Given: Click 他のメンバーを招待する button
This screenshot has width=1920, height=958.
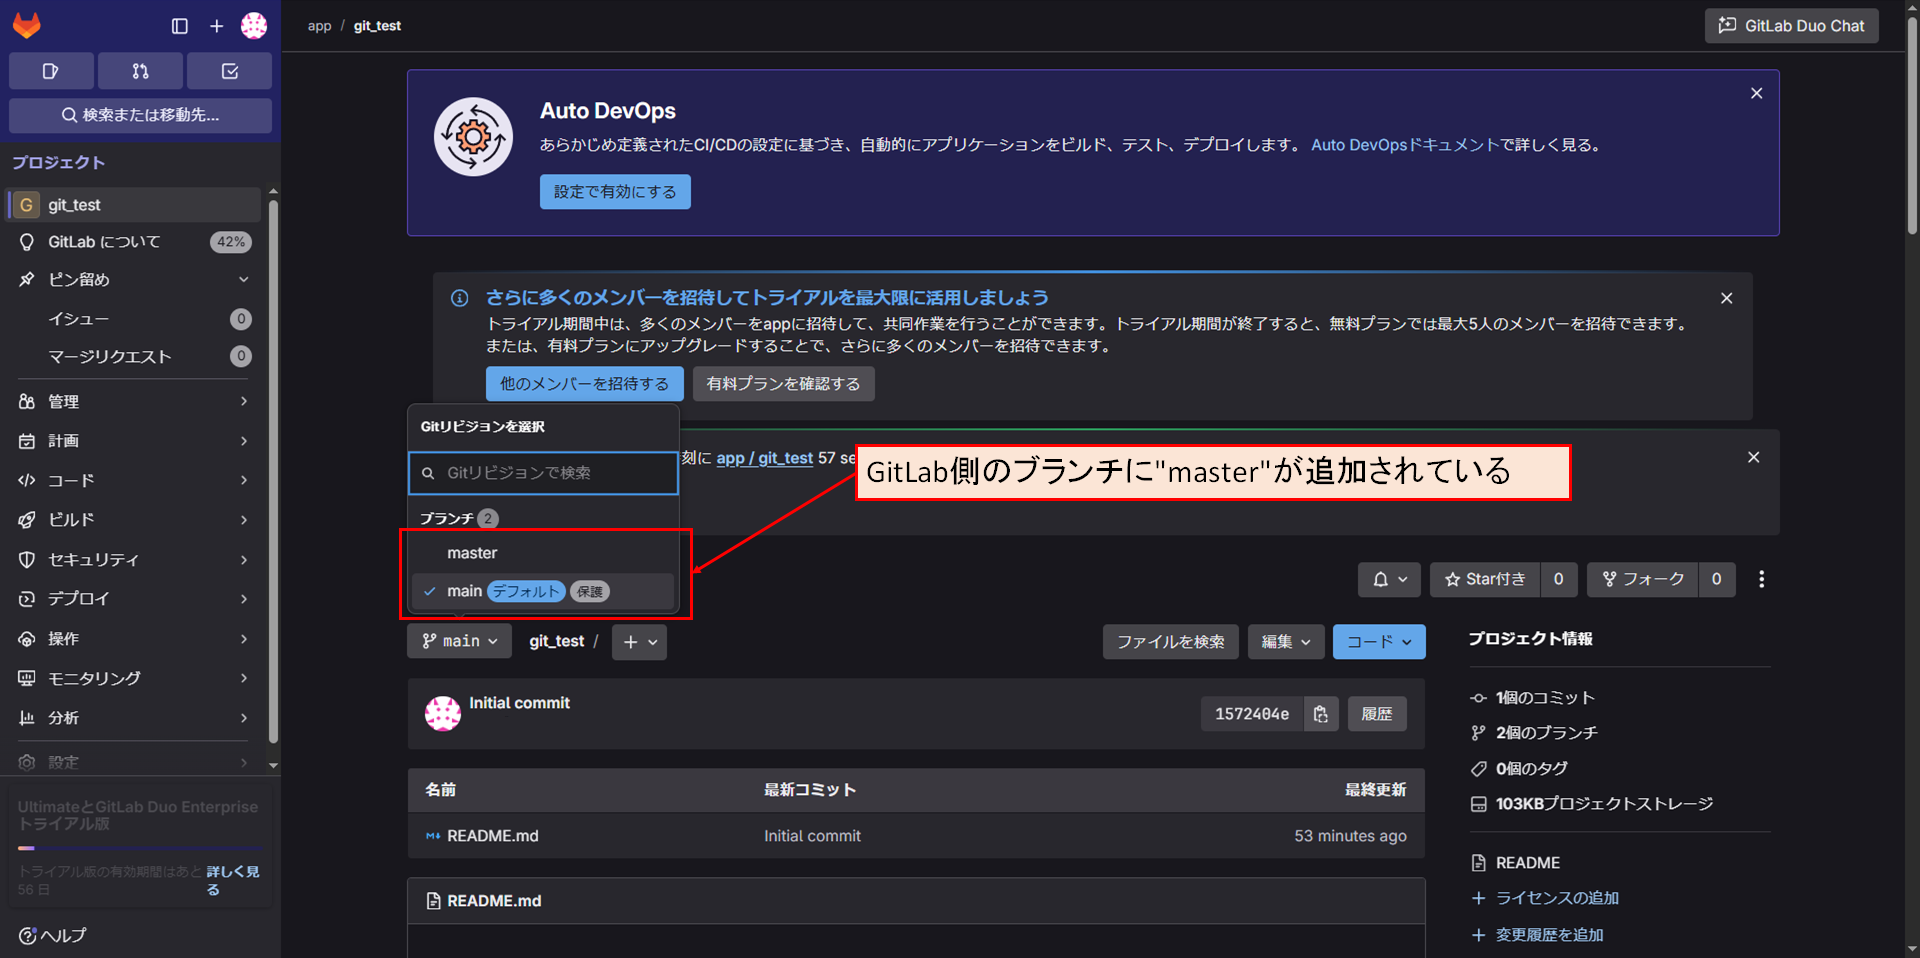Looking at the screenshot, I should (x=584, y=384).
